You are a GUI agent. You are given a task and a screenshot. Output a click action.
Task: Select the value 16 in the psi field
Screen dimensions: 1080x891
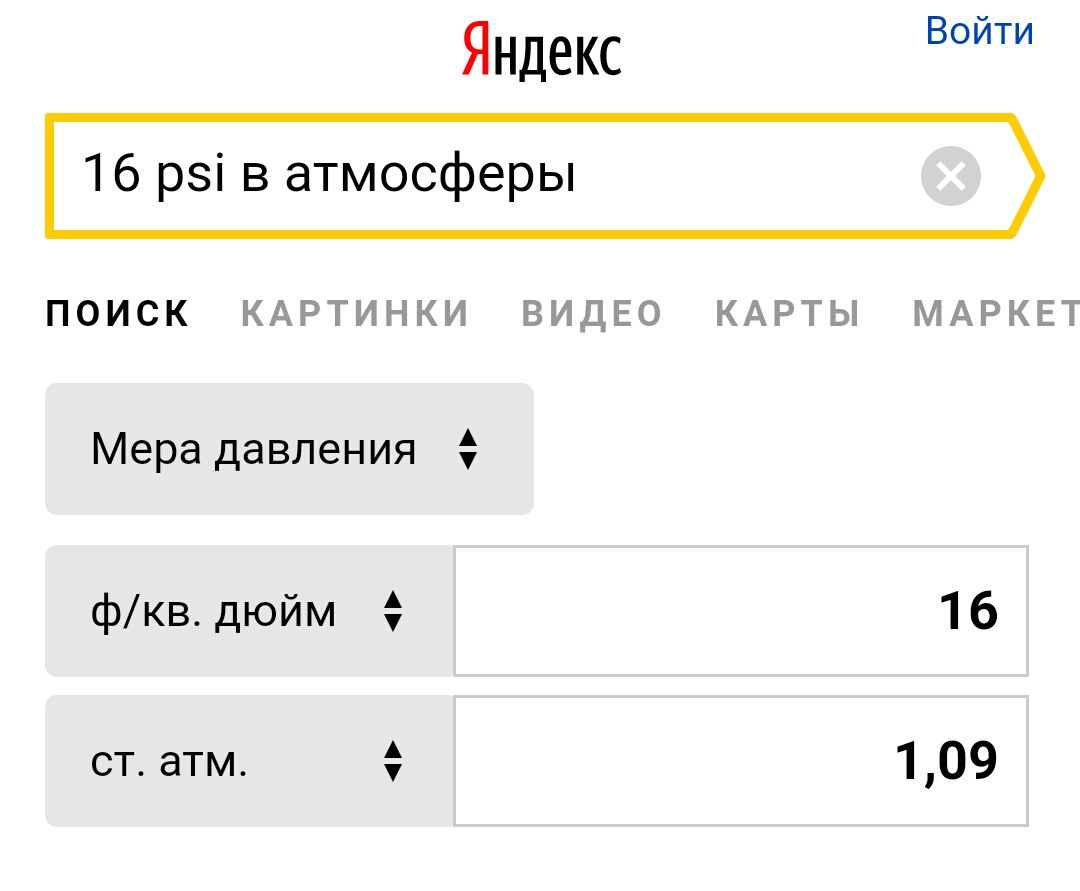click(x=740, y=611)
